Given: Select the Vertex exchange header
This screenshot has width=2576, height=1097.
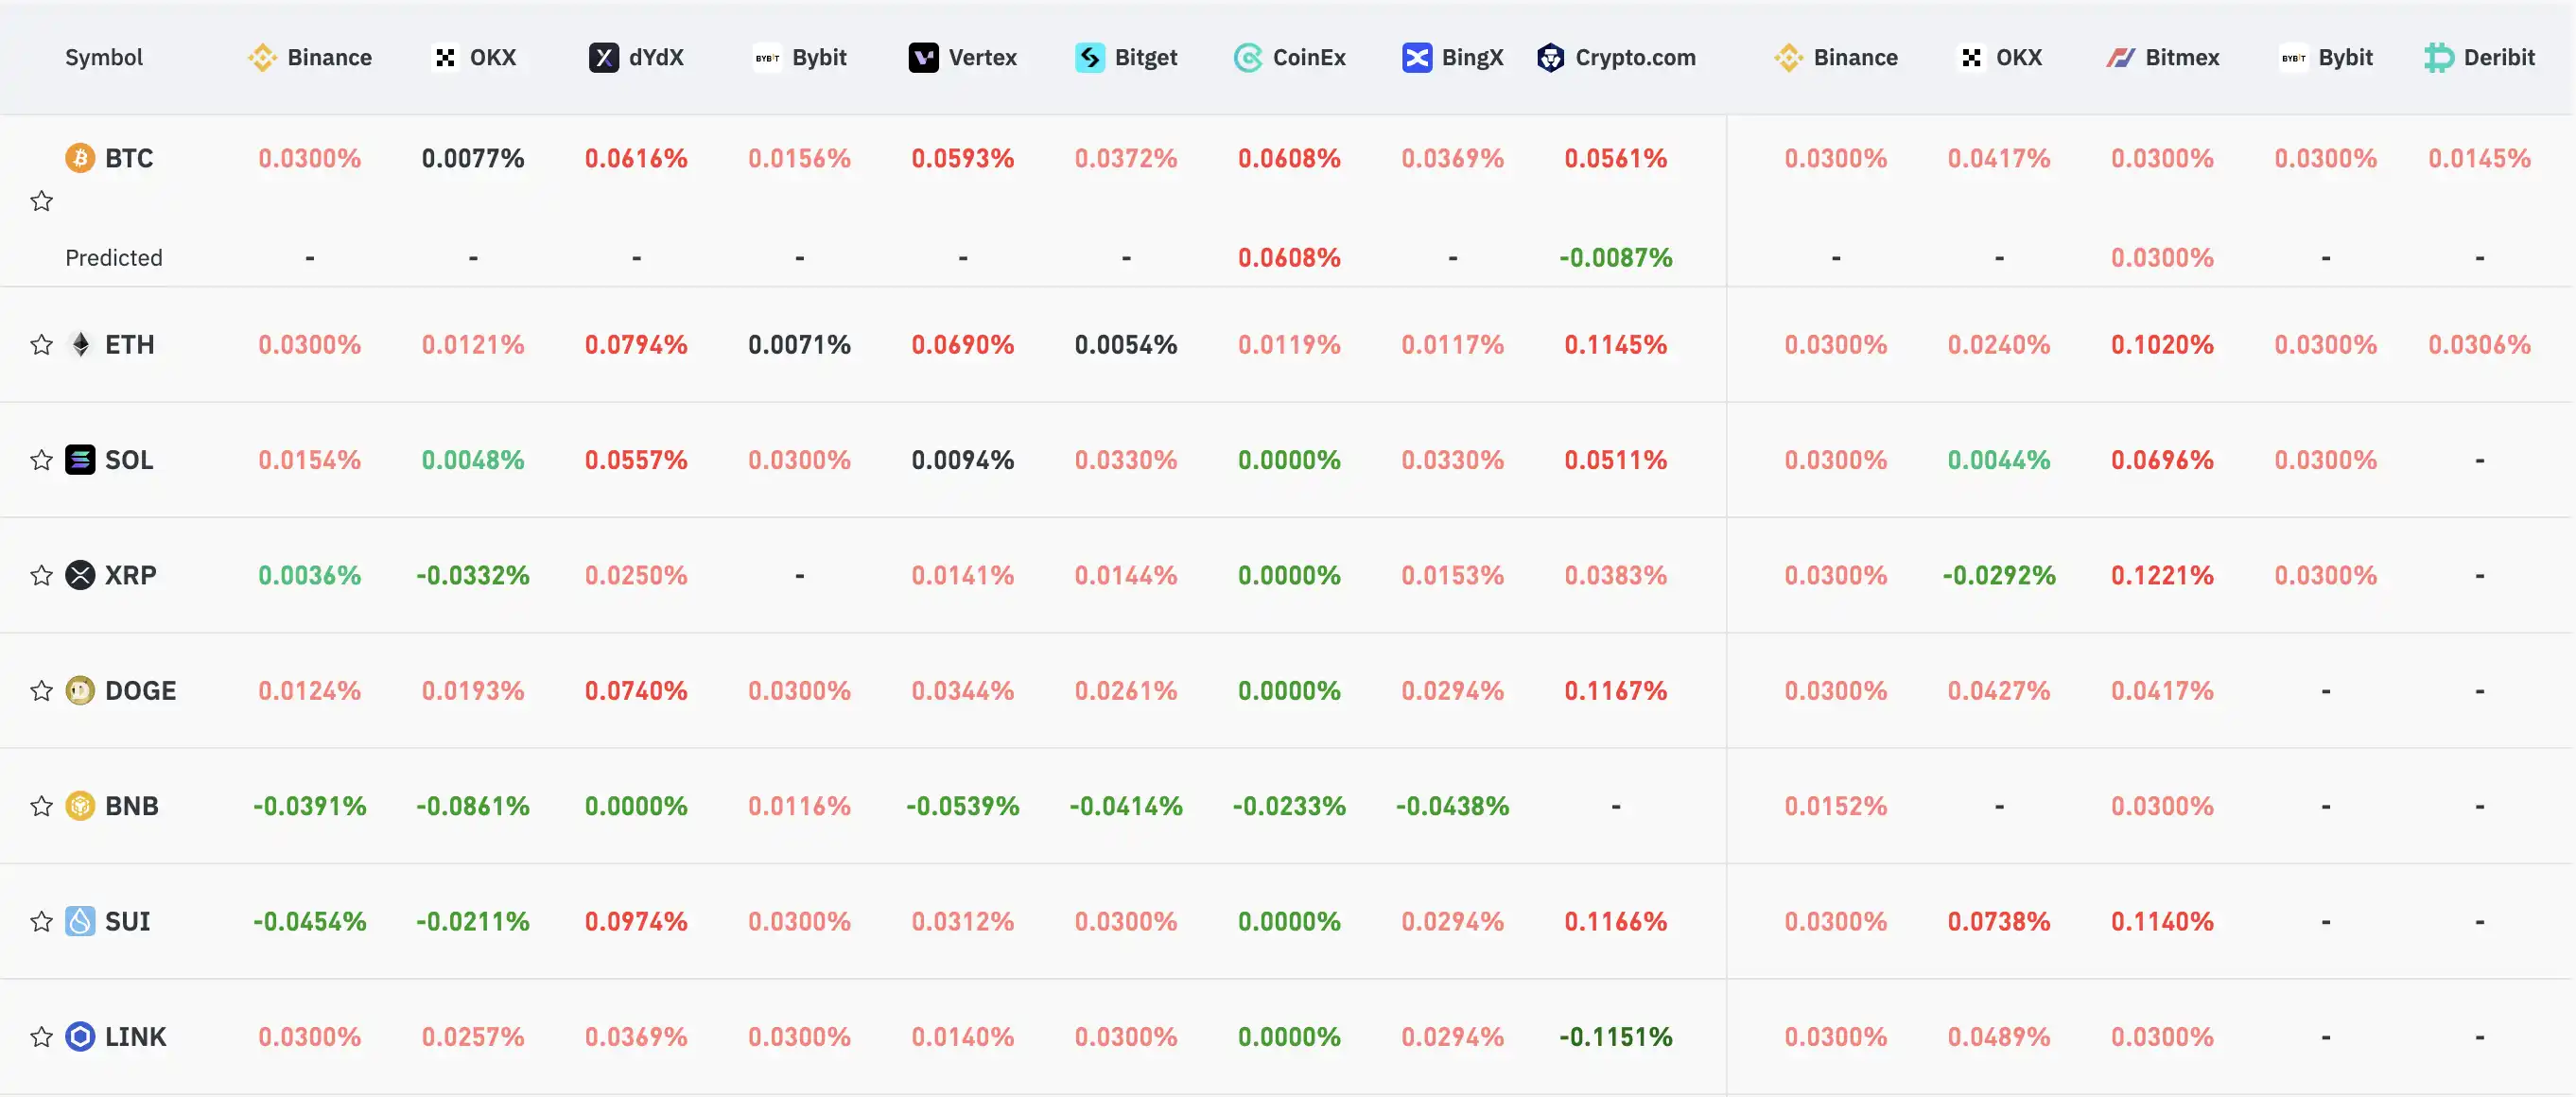Looking at the screenshot, I should pyautogui.click(x=963, y=58).
